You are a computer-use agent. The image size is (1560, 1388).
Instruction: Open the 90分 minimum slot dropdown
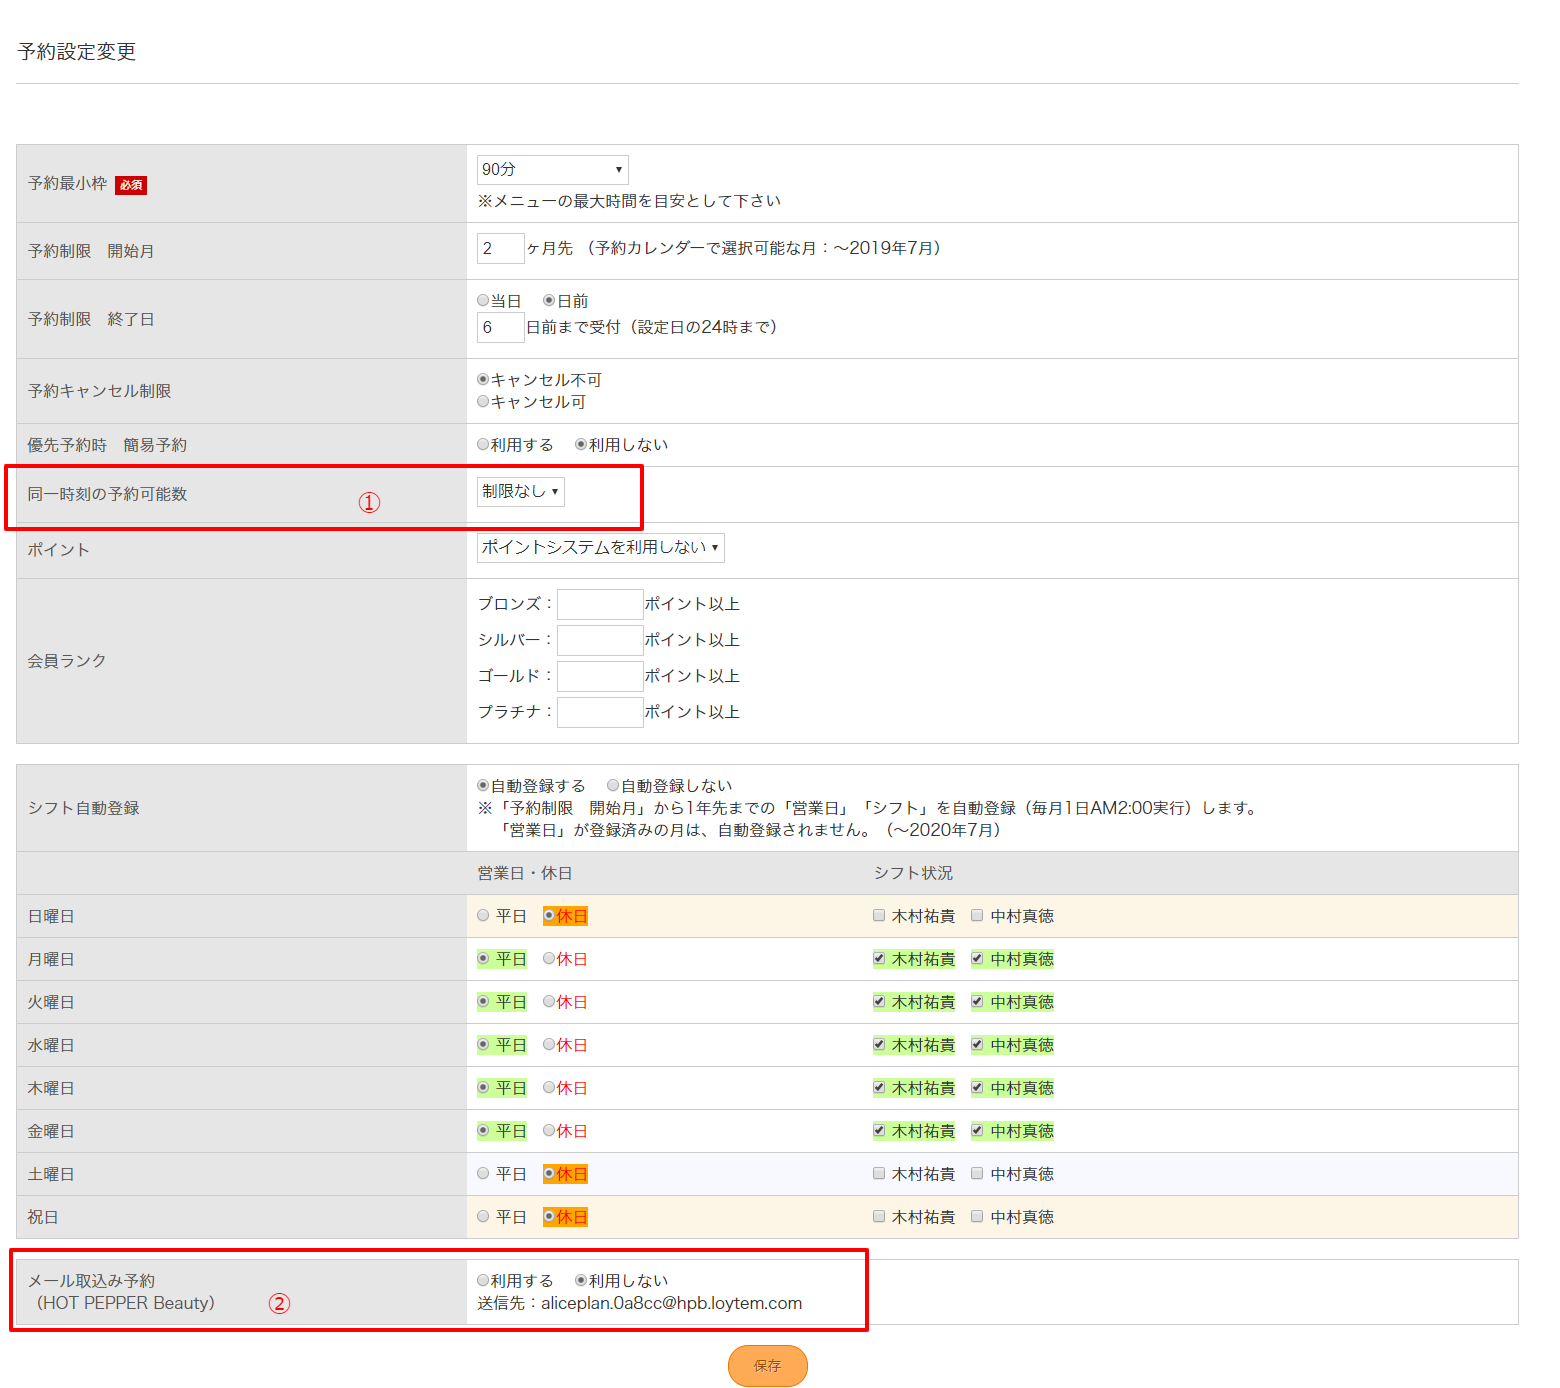pyautogui.click(x=552, y=170)
